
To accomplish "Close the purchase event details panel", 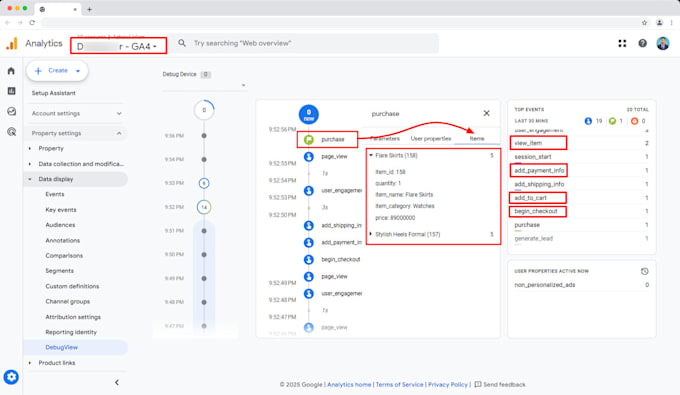I will [486, 113].
